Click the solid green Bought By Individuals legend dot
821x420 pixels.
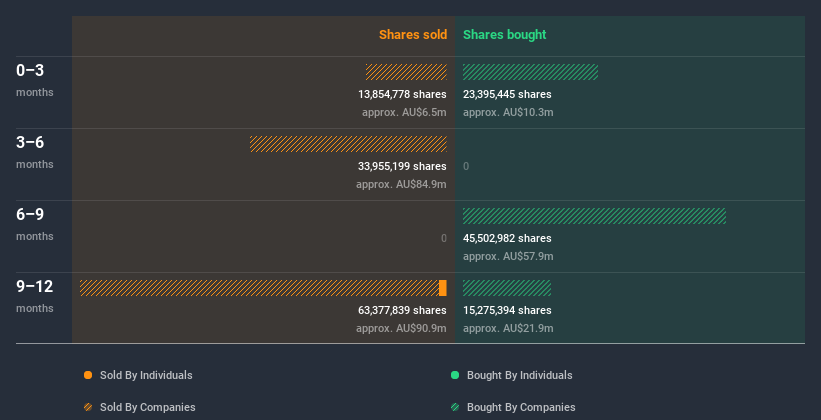(455, 375)
